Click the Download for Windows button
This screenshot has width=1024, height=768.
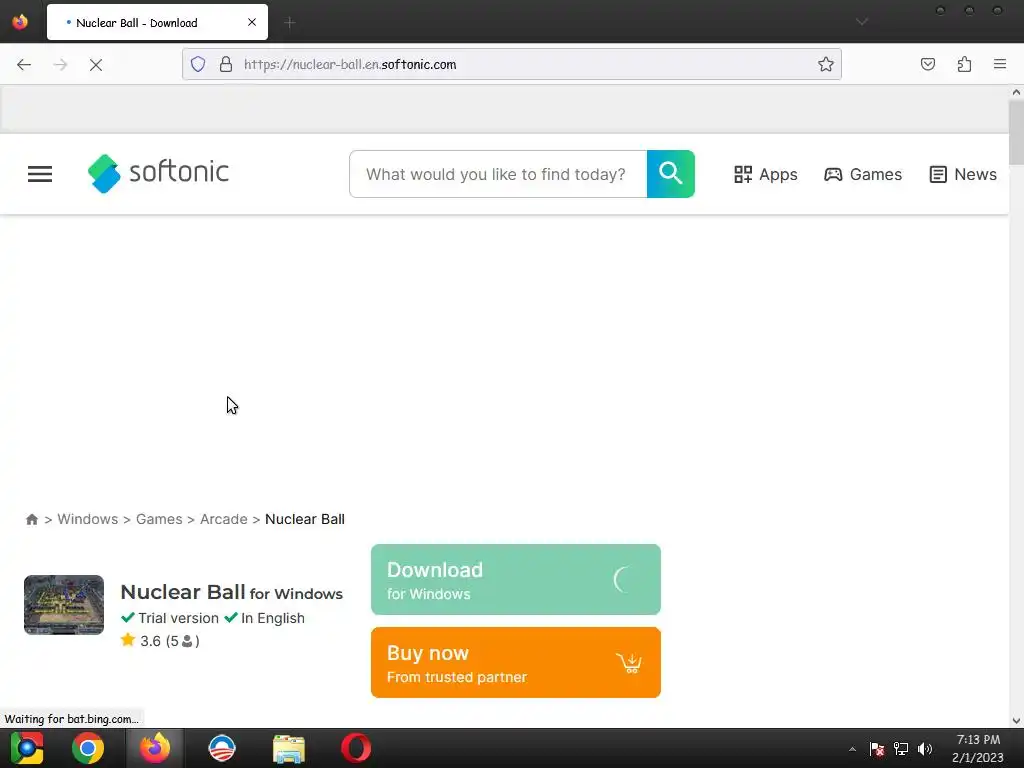(x=515, y=579)
